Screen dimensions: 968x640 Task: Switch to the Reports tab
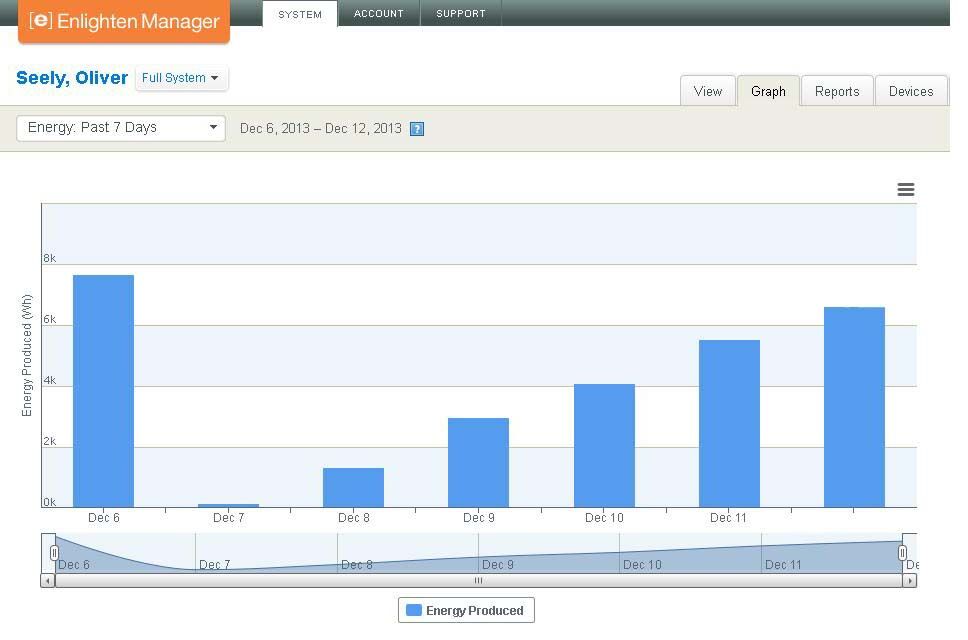pyautogui.click(x=836, y=91)
